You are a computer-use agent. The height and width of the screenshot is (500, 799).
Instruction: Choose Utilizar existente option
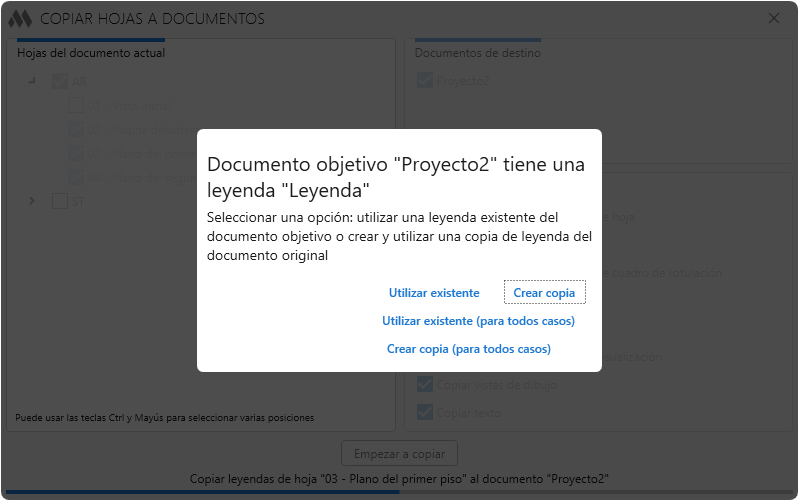[x=434, y=293]
